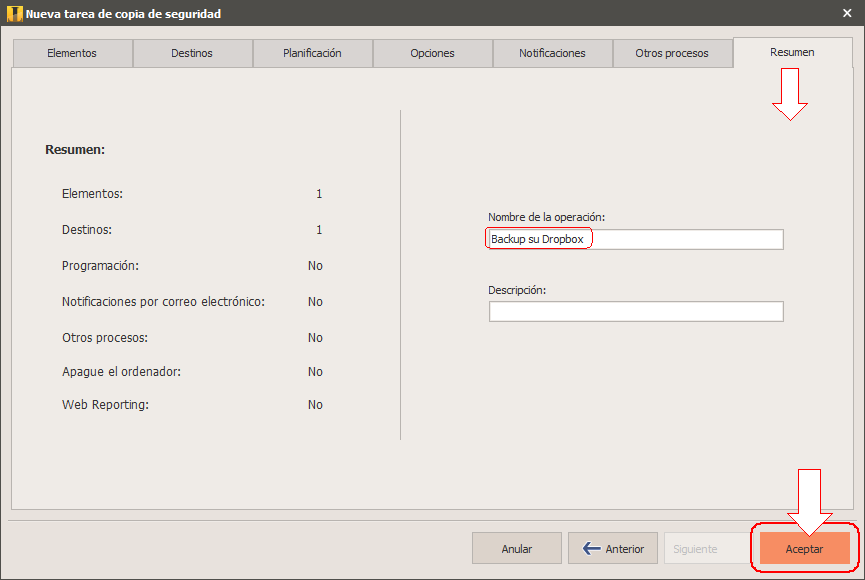The height and width of the screenshot is (580, 865).
Task: Open the Destinos tab
Action: pyautogui.click(x=192, y=54)
